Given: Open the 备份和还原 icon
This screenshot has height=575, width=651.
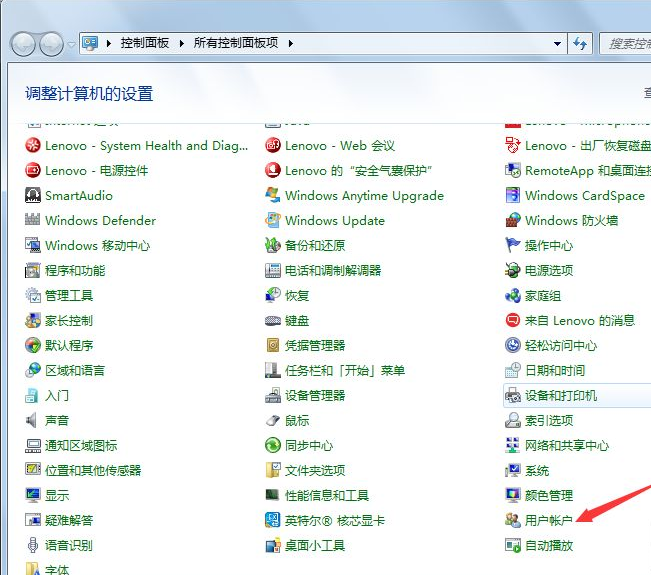Looking at the screenshot, I should (x=273, y=245).
